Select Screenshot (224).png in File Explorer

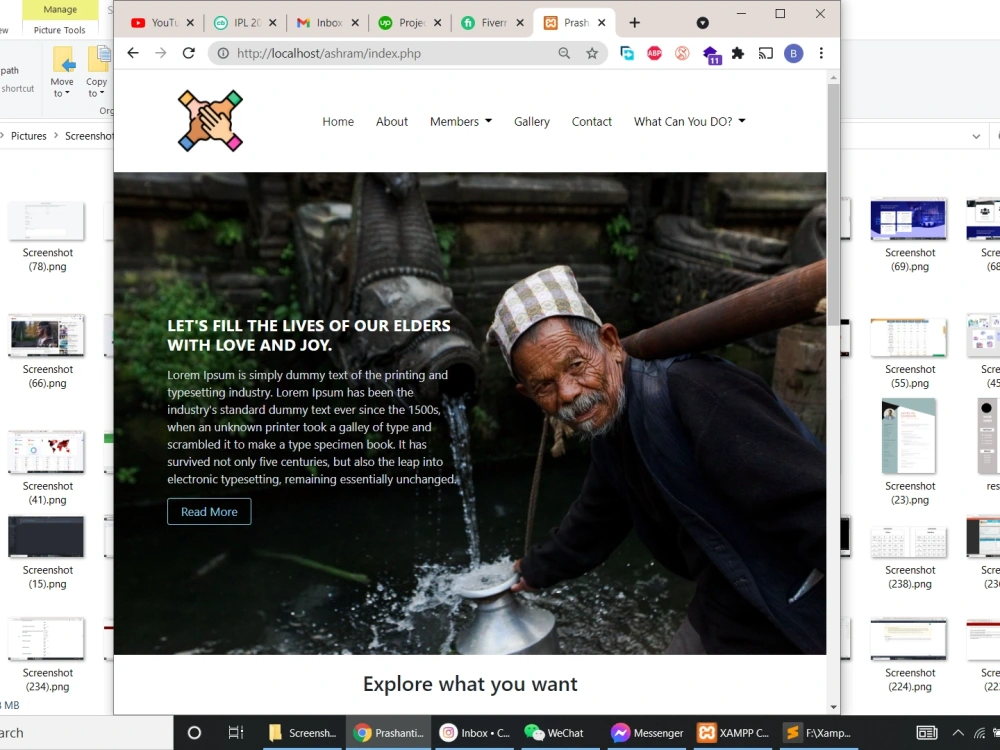pyautogui.click(x=909, y=655)
